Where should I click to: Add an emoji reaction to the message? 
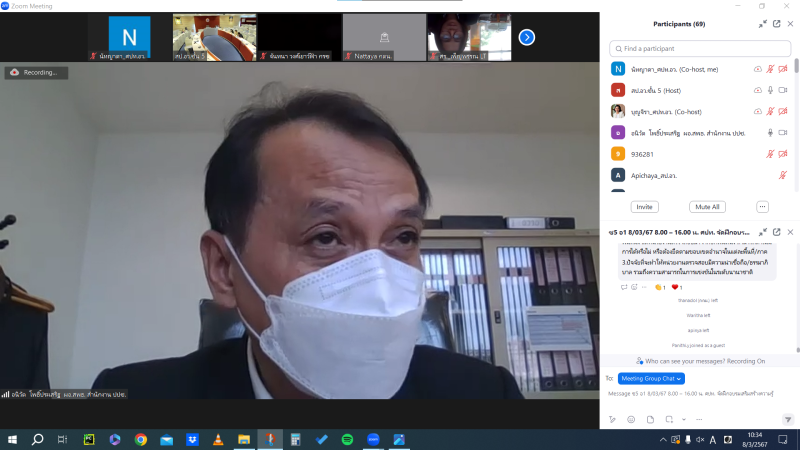point(634,287)
